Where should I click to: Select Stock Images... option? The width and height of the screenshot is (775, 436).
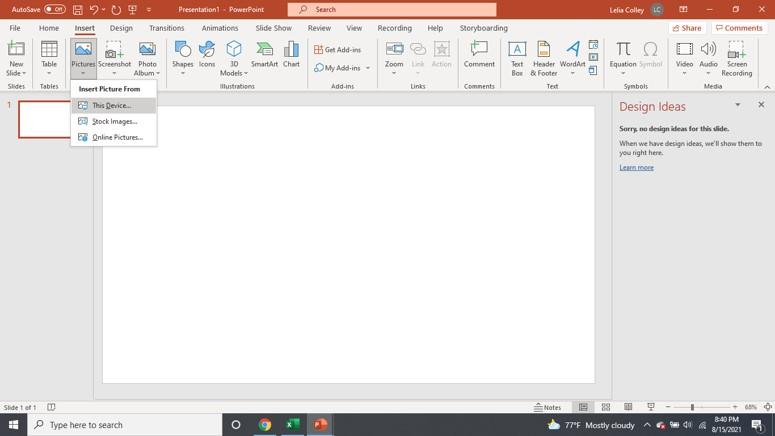(114, 121)
